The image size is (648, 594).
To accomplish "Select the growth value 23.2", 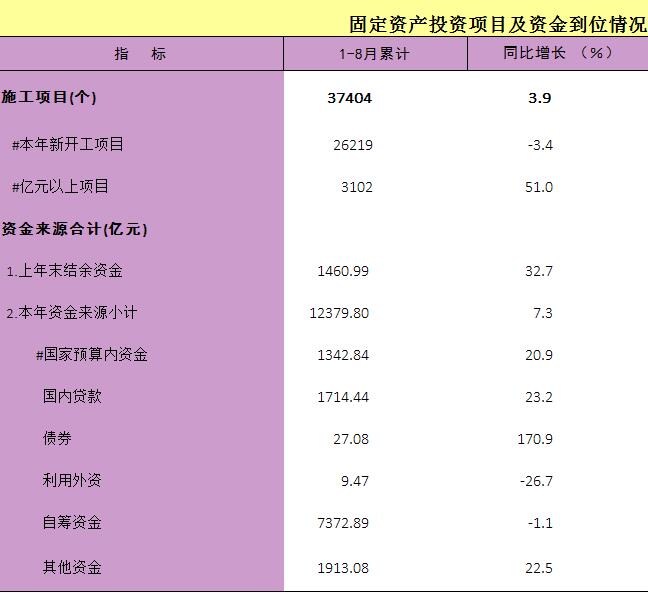I will pos(539,397).
